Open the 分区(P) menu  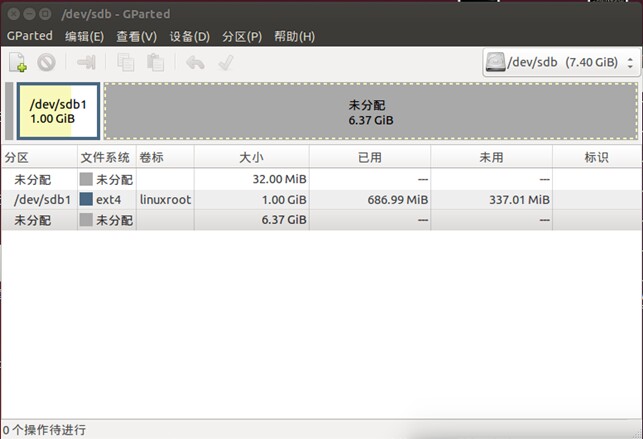(x=241, y=36)
